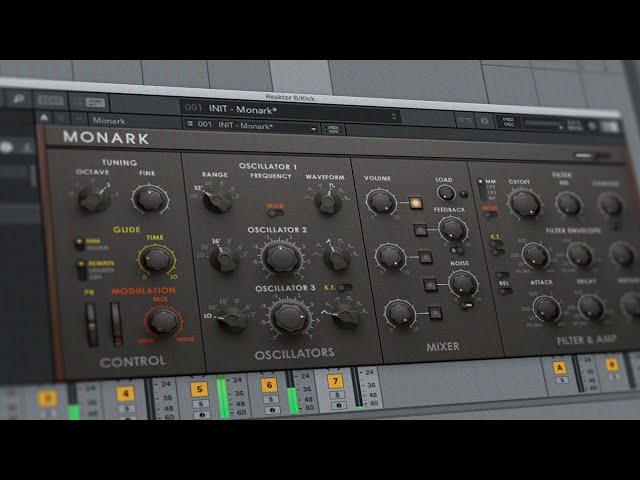Click the Filter CUTOFF knob
640x480 pixels.
click(x=524, y=204)
